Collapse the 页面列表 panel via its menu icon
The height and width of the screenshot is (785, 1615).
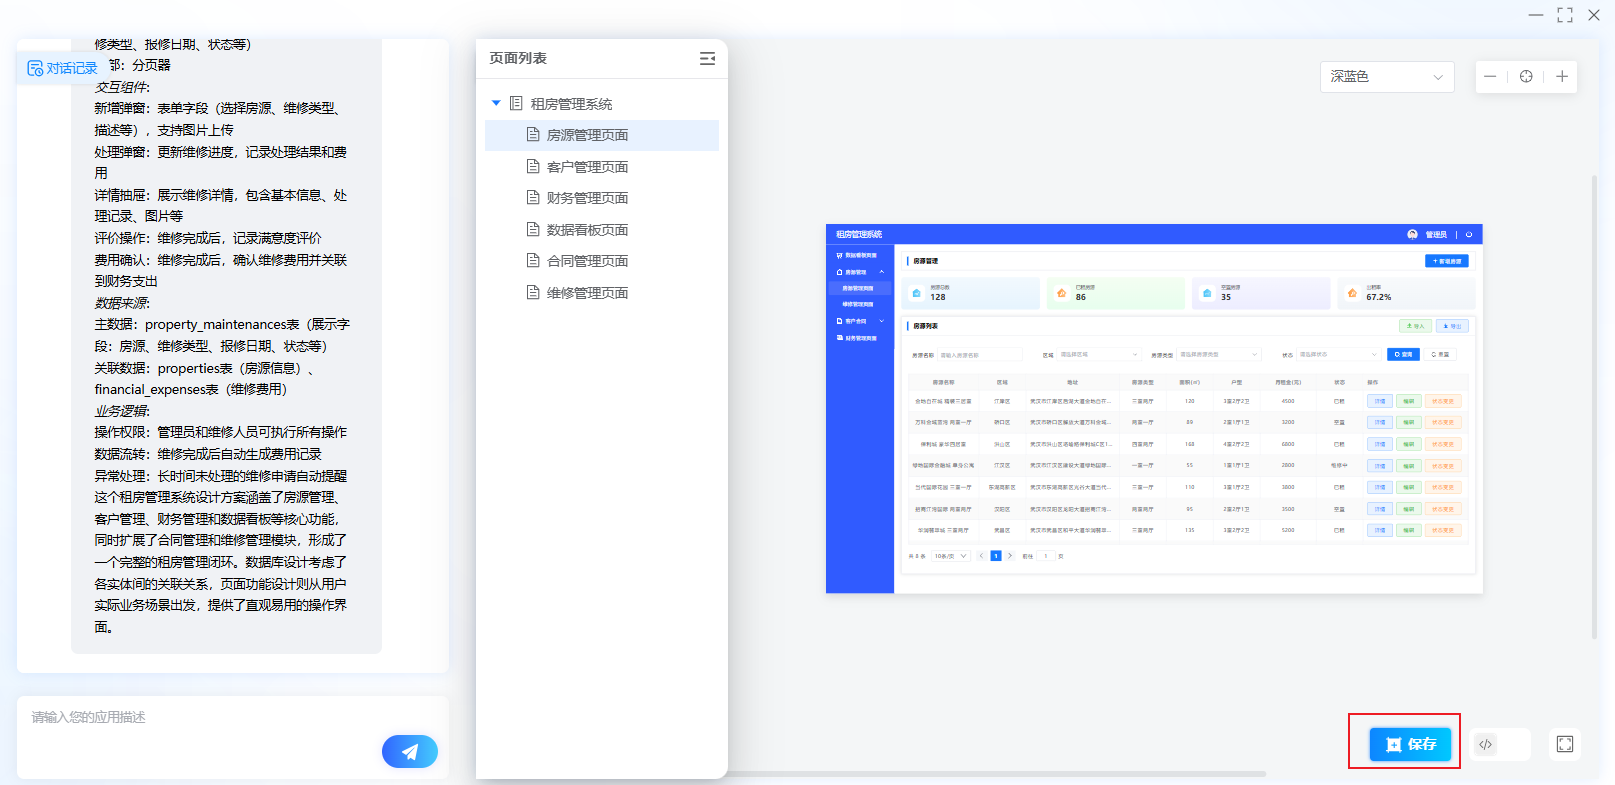tap(707, 59)
